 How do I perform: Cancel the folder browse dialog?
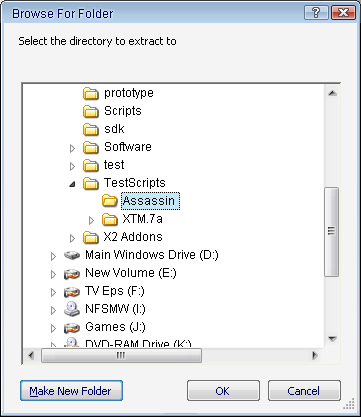304,391
